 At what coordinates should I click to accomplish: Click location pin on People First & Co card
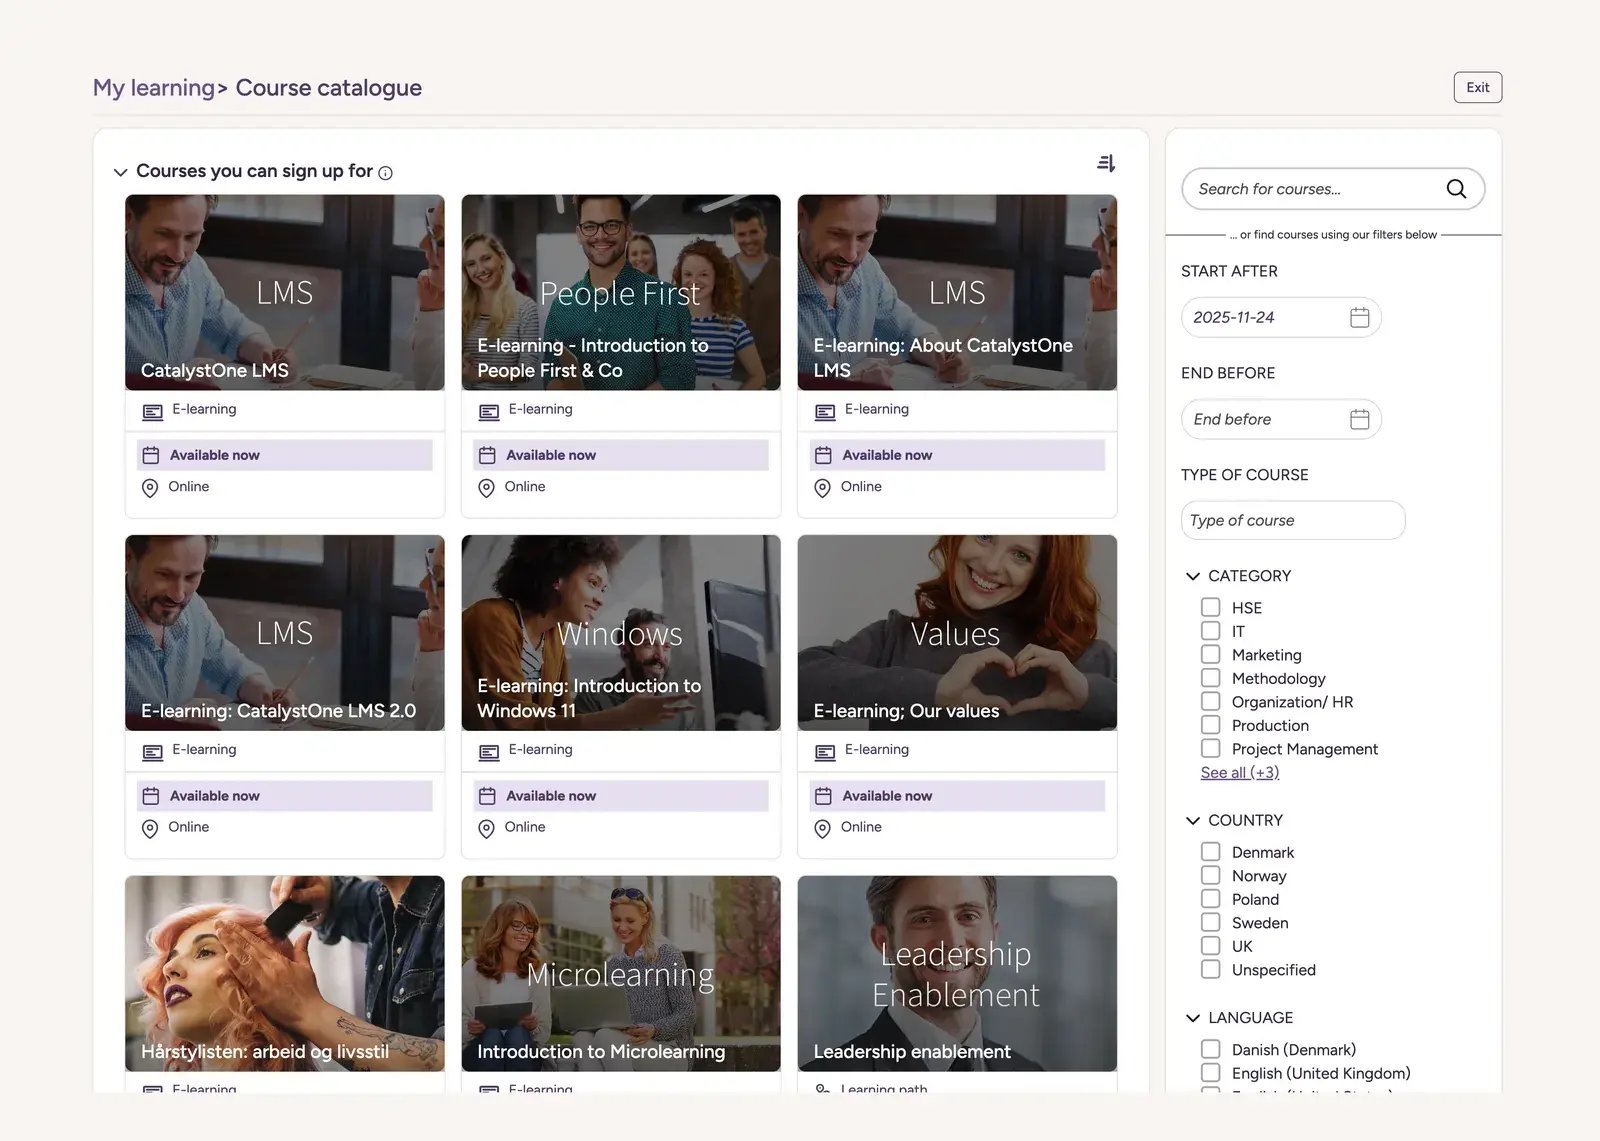(x=486, y=488)
